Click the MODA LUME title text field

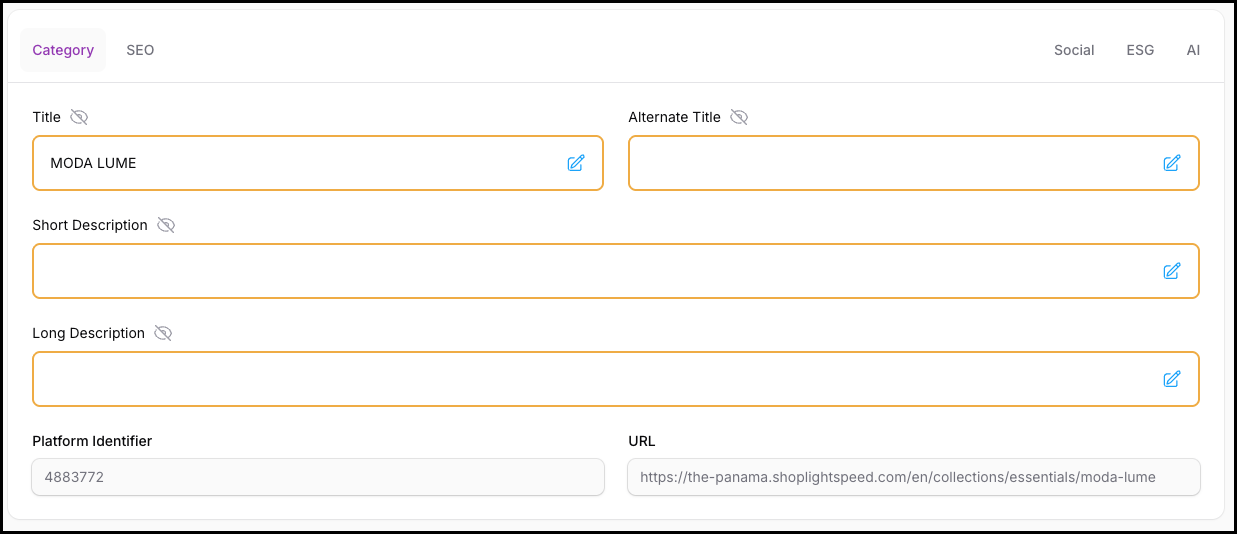300,163
